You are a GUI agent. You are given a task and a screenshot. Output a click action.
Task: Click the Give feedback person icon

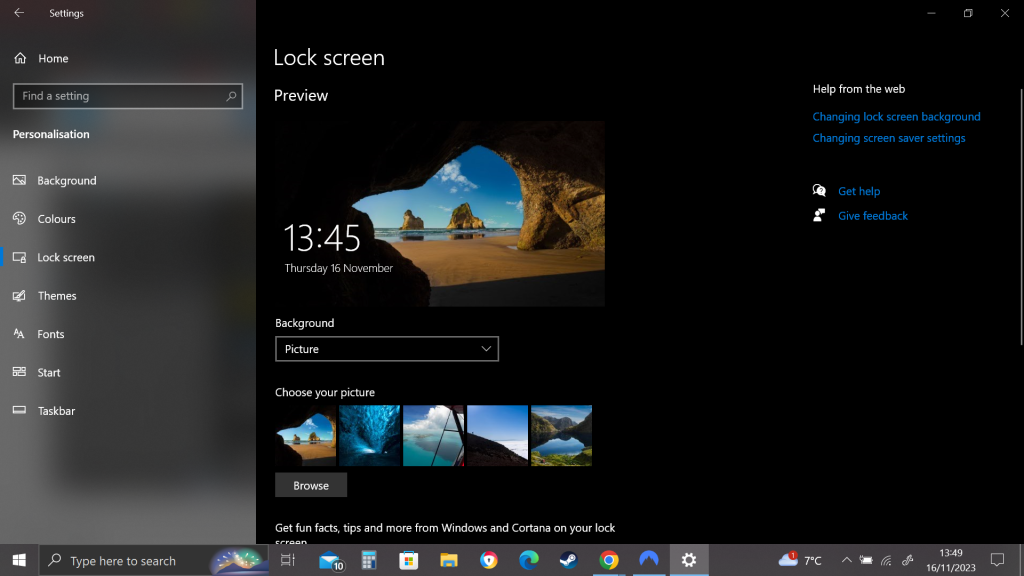point(820,215)
